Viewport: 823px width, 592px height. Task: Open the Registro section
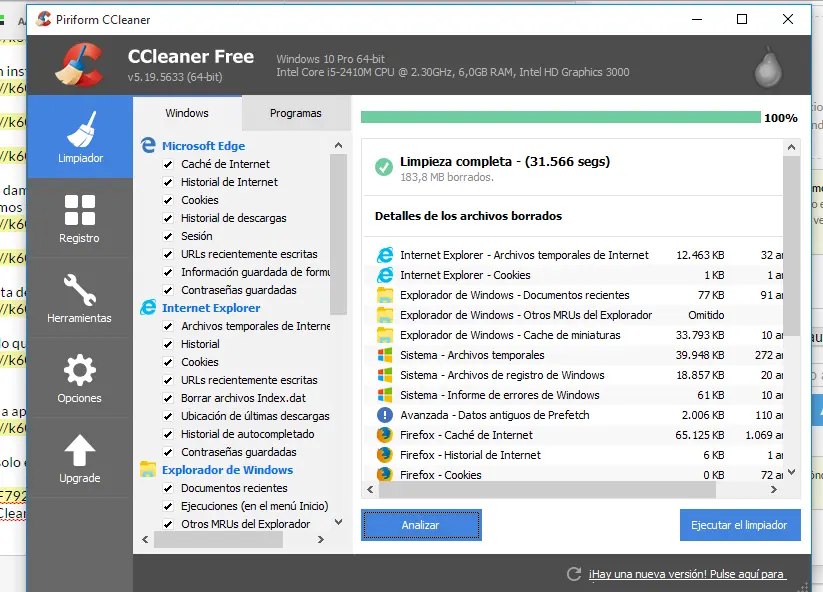coord(80,218)
